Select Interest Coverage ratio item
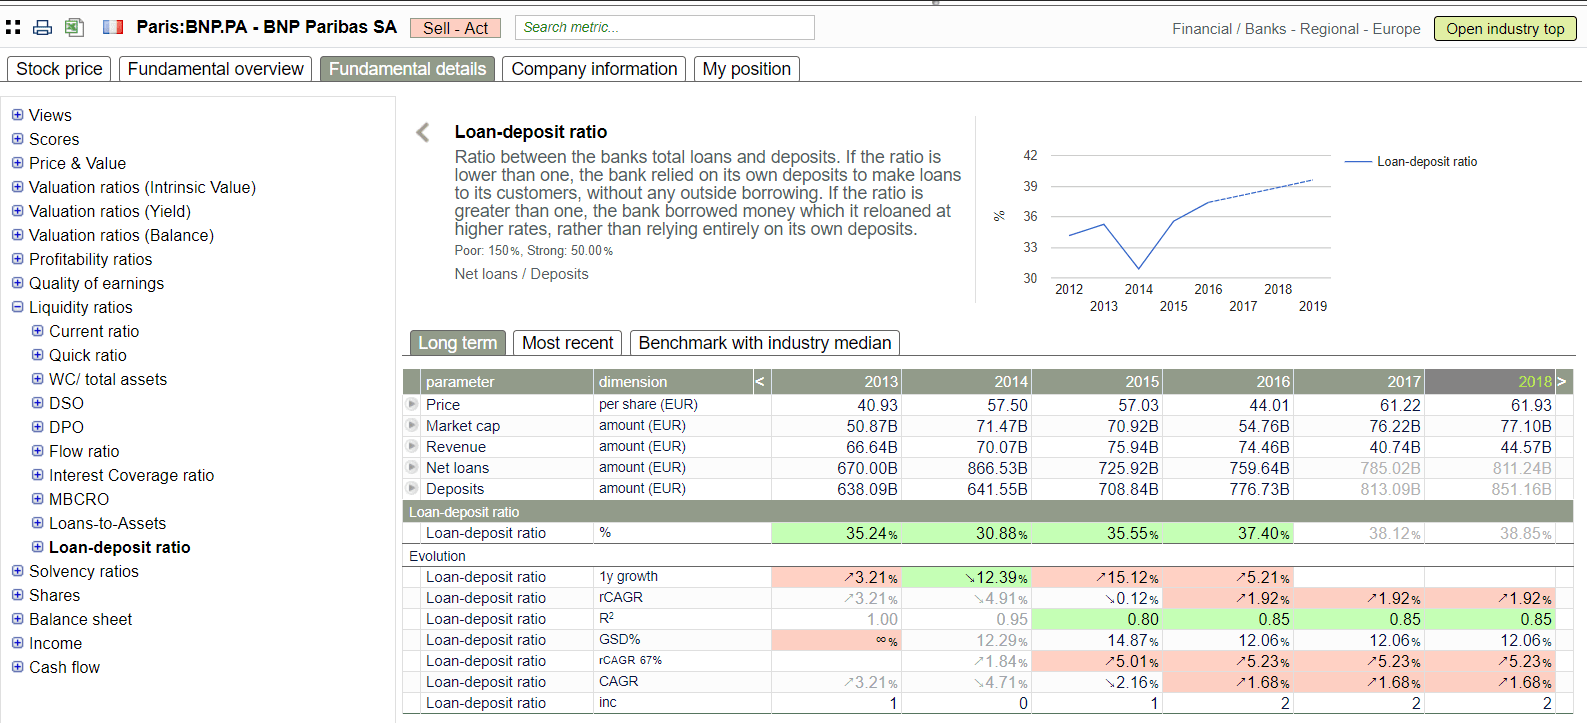 pos(131,475)
